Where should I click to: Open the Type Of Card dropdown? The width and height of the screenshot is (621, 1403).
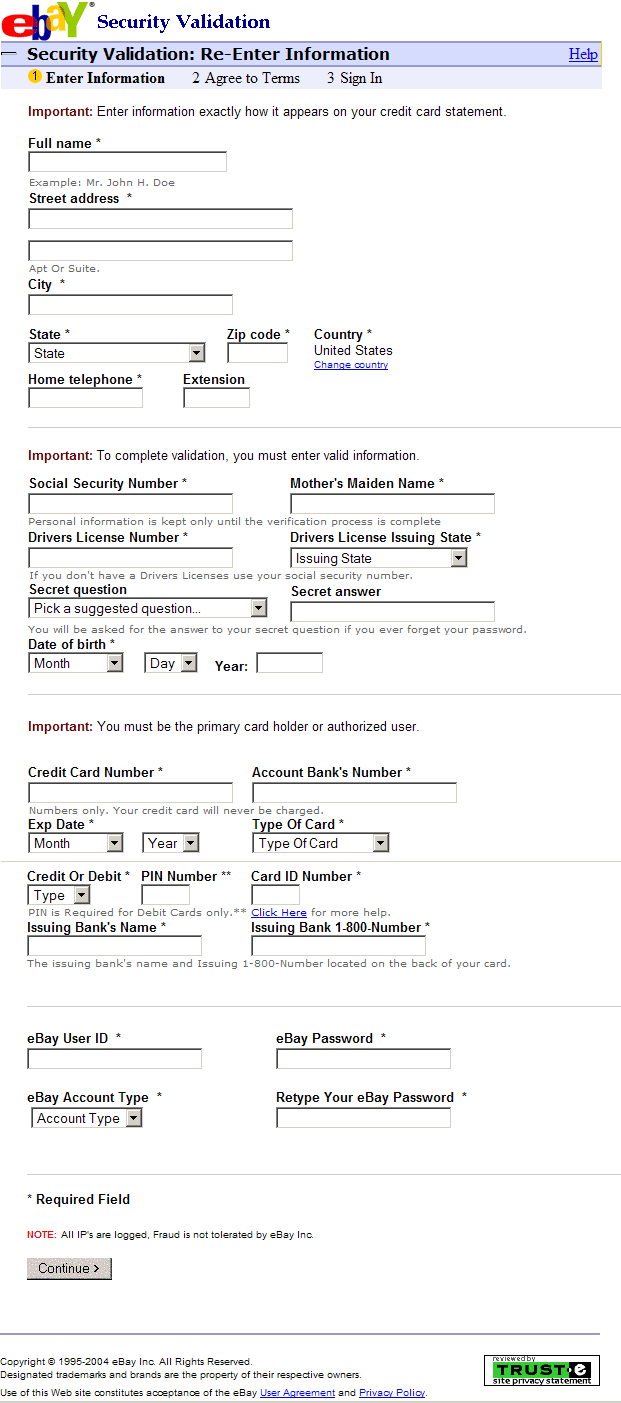coord(320,843)
